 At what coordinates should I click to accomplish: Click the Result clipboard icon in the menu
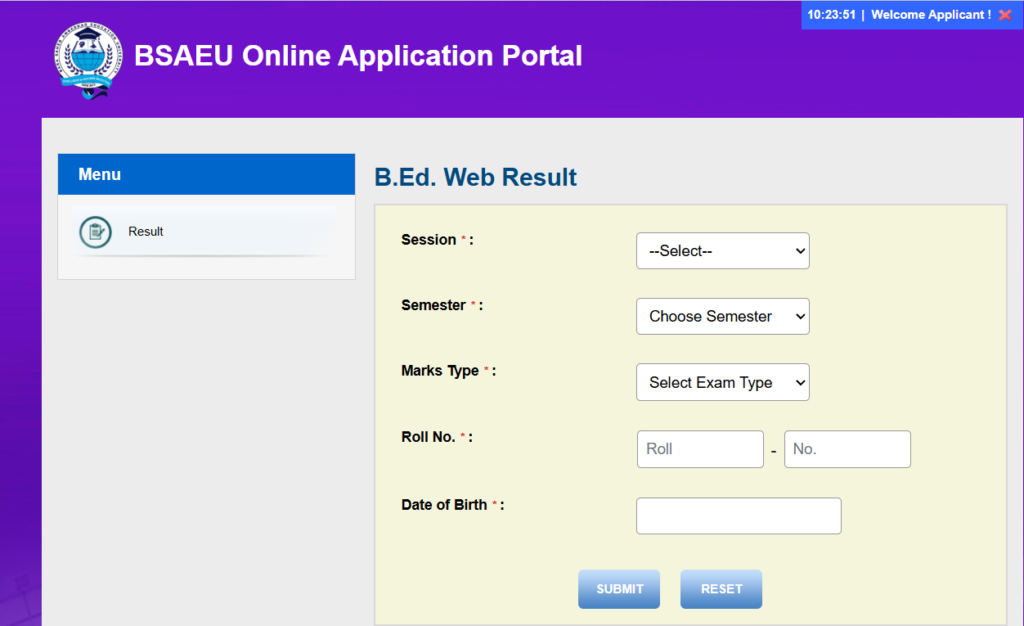coord(95,232)
